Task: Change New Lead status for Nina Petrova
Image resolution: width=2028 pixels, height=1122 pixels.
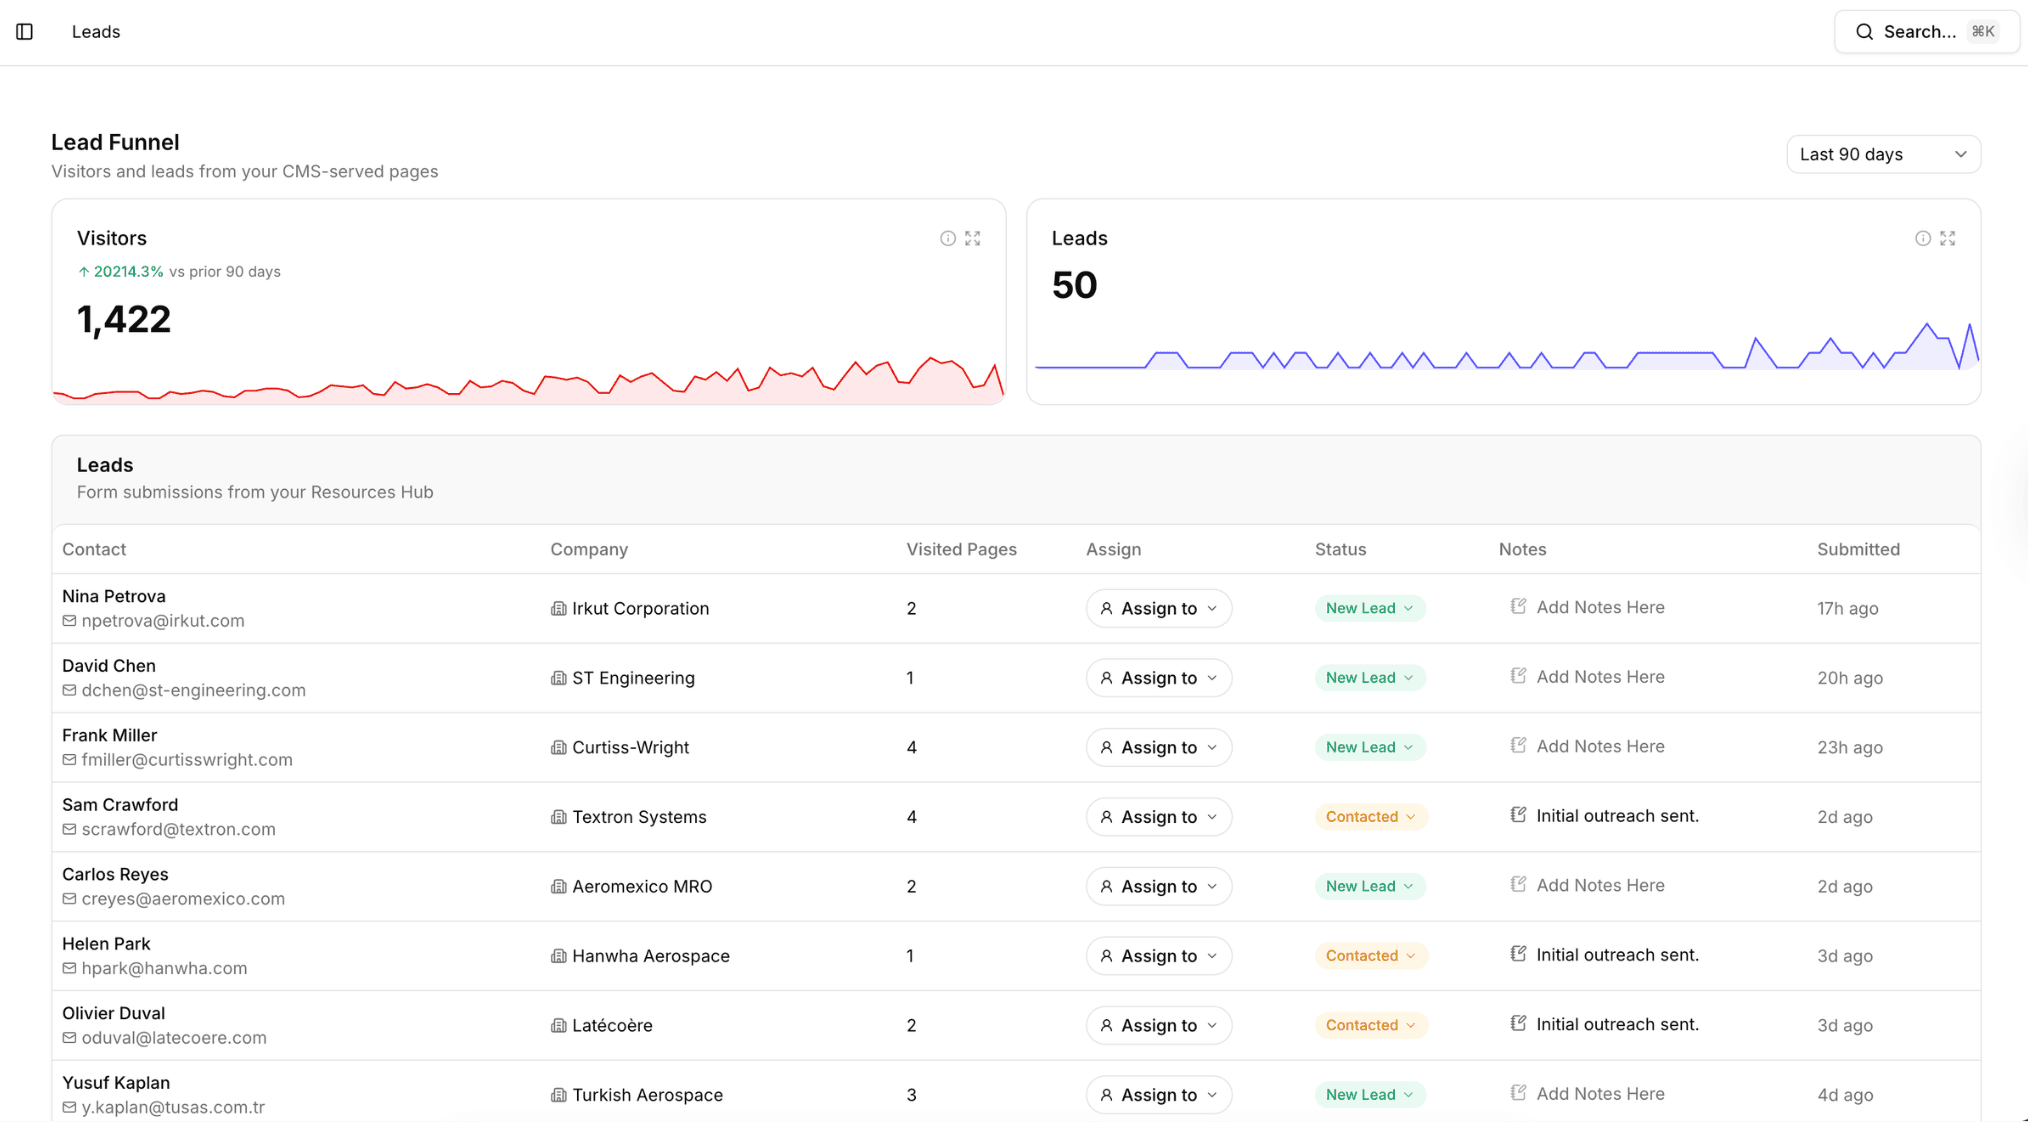Action: coord(1369,608)
